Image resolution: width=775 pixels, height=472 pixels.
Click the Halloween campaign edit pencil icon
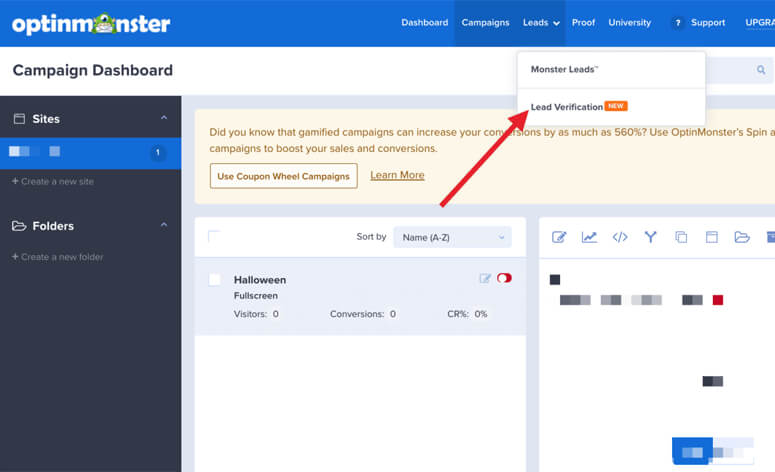(x=485, y=278)
